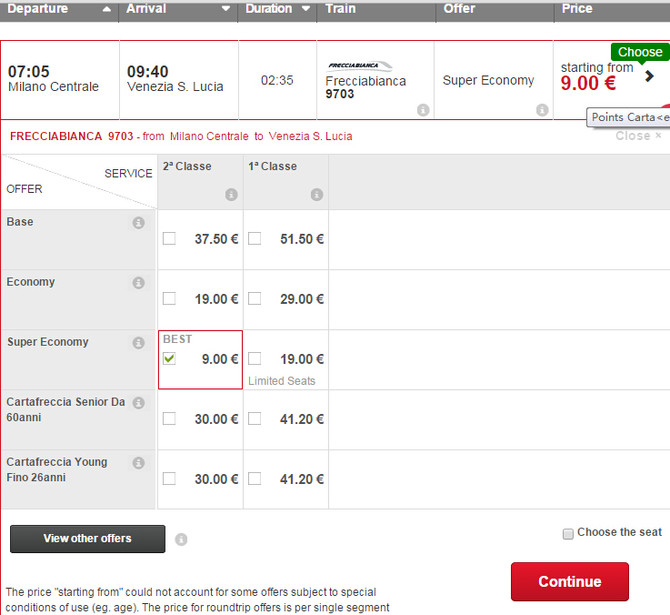Click info icon for Cartafreccia Senior offer
This screenshot has width=670, height=615.
[x=139, y=403]
